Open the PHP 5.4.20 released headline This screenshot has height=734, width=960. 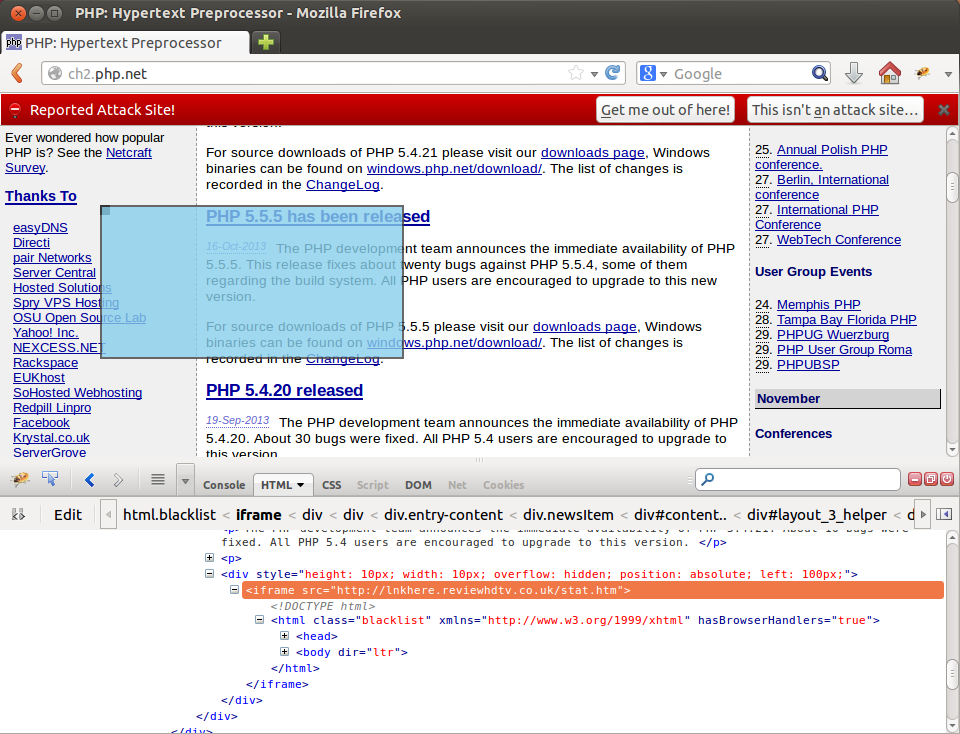coord(284,391)
